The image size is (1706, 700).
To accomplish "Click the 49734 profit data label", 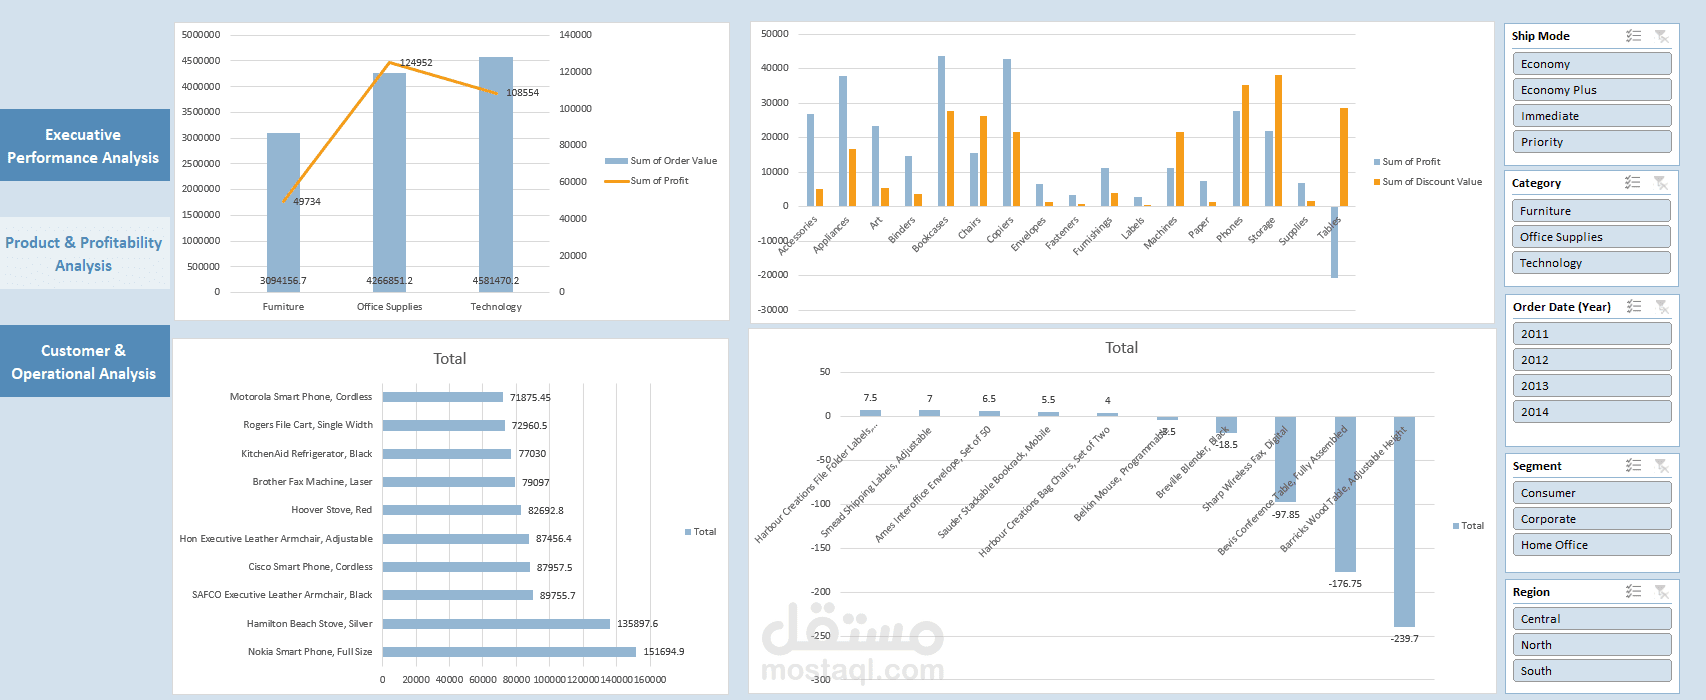I will 307,202.
